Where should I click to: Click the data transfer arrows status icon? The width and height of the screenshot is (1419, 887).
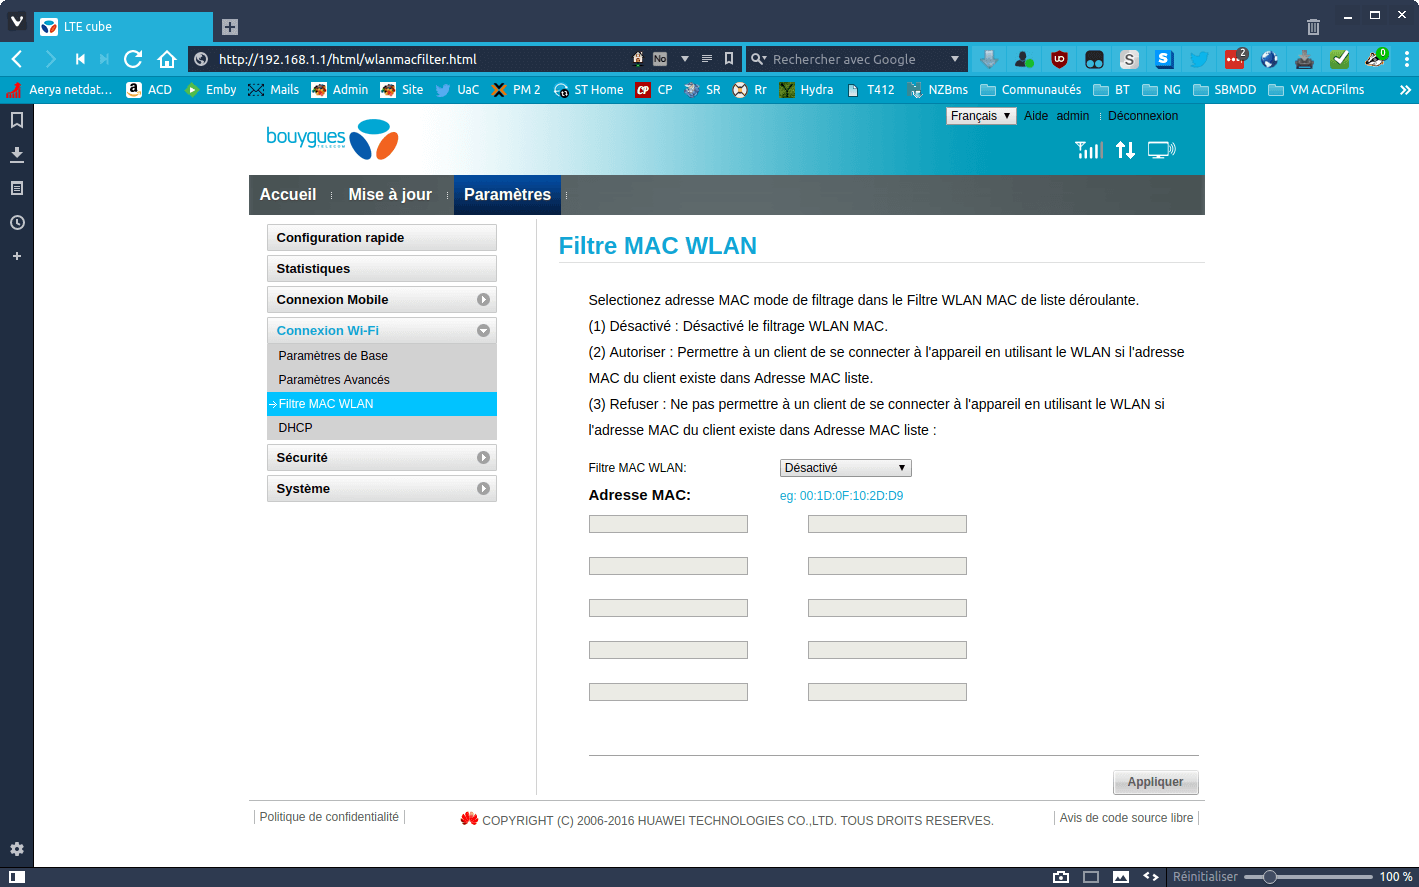tap(1126, 150)
